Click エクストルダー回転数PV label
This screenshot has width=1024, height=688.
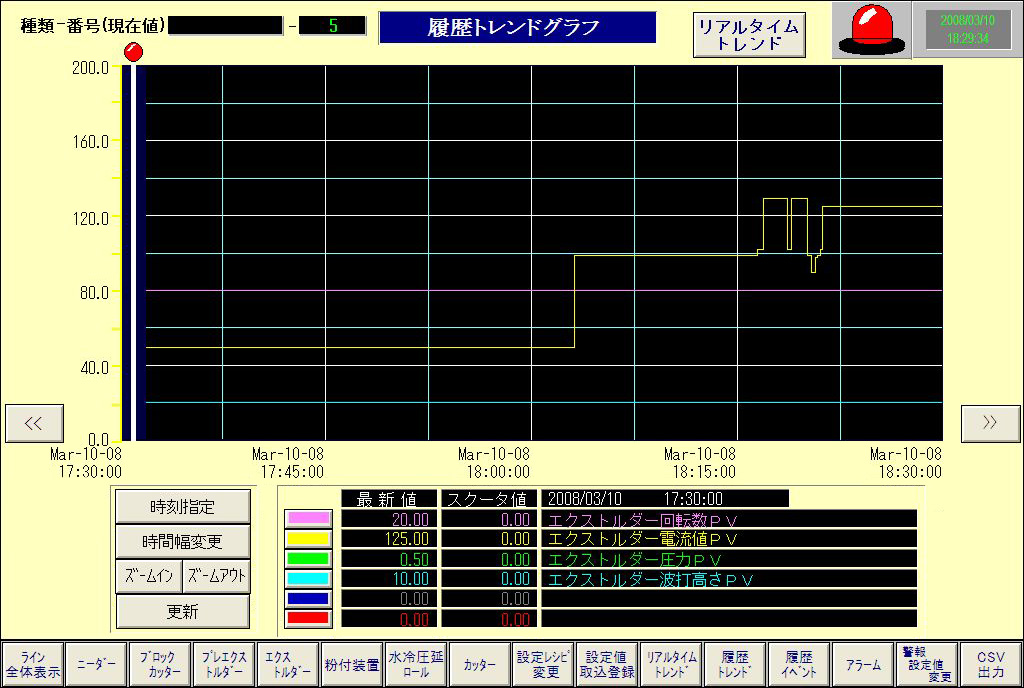643,520
